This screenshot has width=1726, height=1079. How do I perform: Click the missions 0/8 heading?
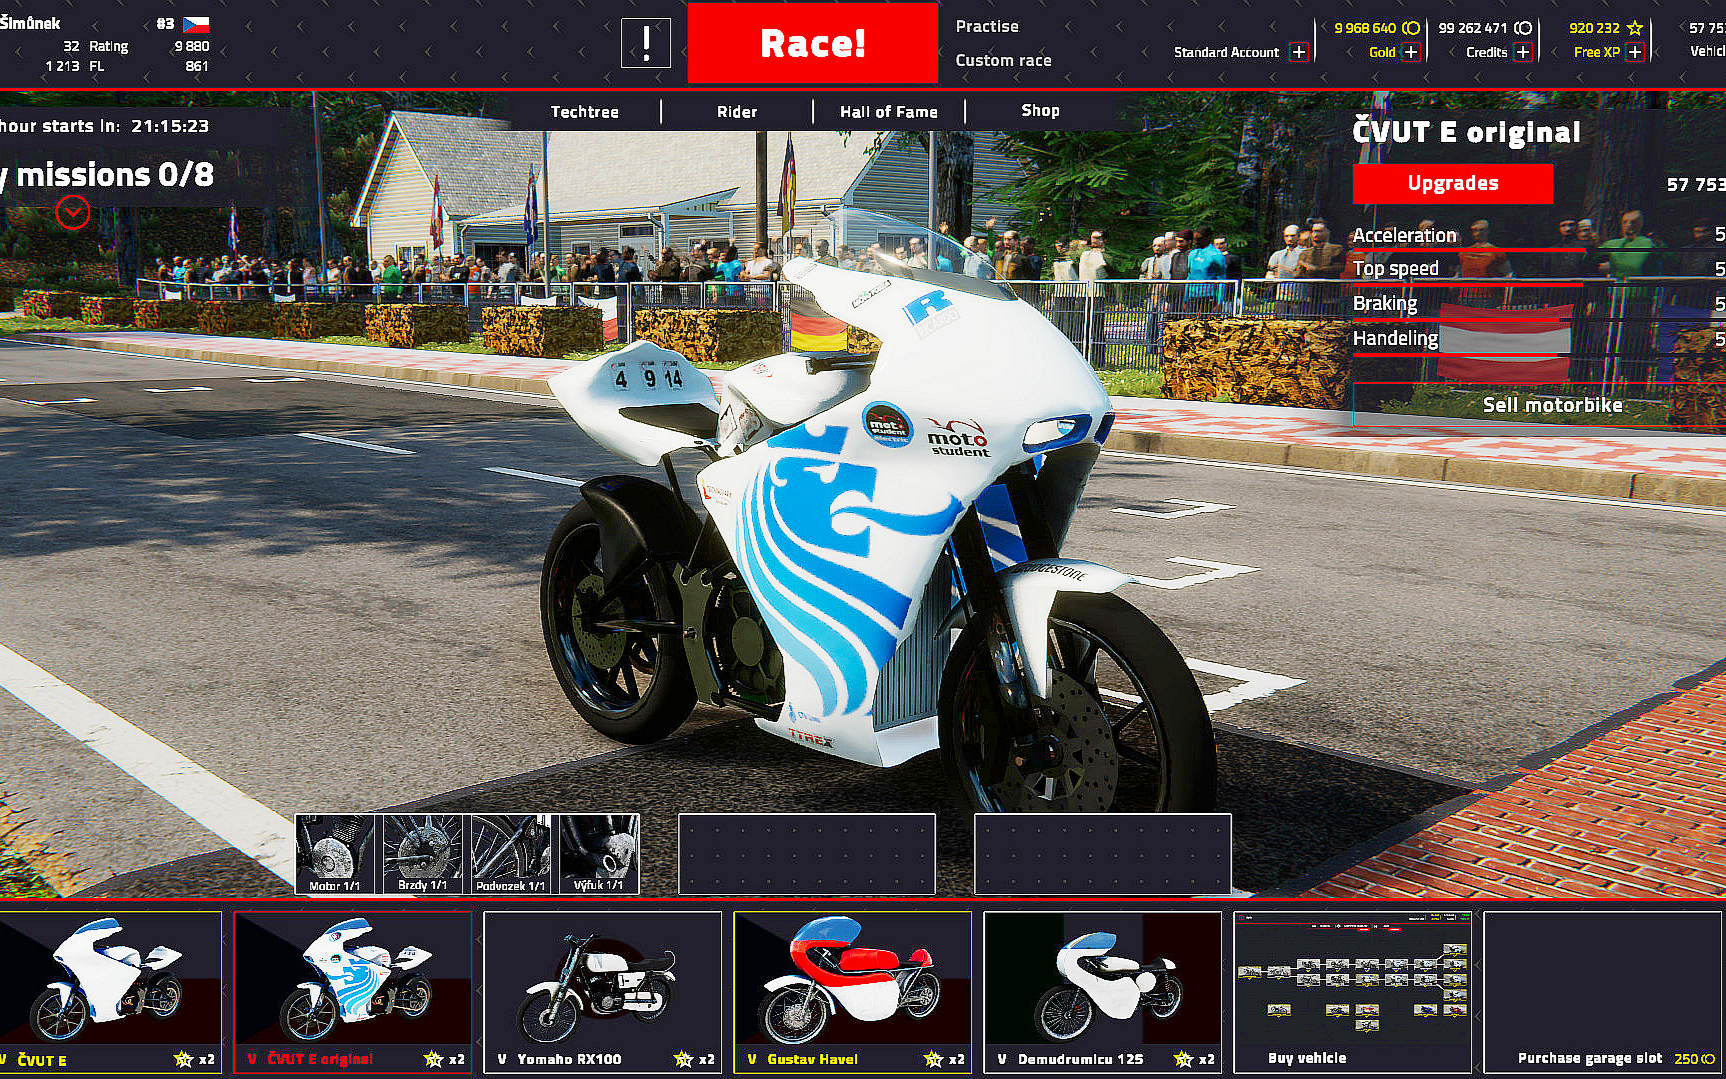click(x=107, y=175)
